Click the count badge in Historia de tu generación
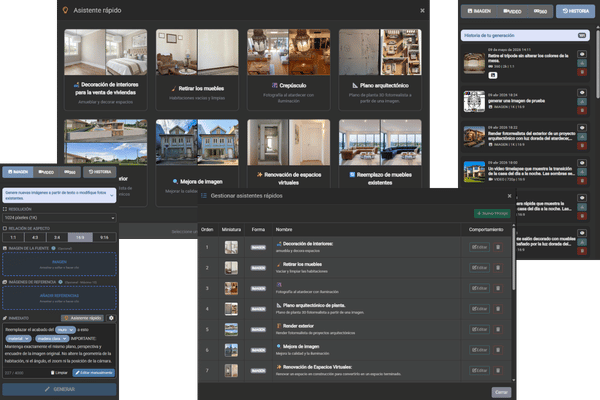600x400 pixels. [x=582, y=36]
